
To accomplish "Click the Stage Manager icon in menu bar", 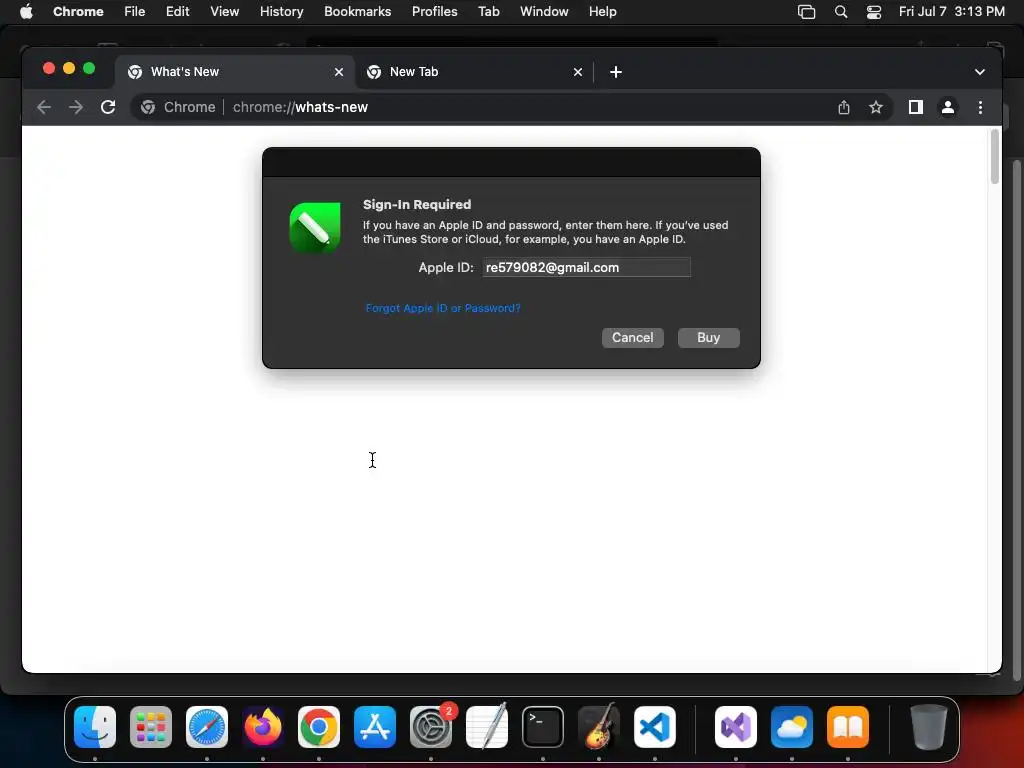I will point(807,12).
